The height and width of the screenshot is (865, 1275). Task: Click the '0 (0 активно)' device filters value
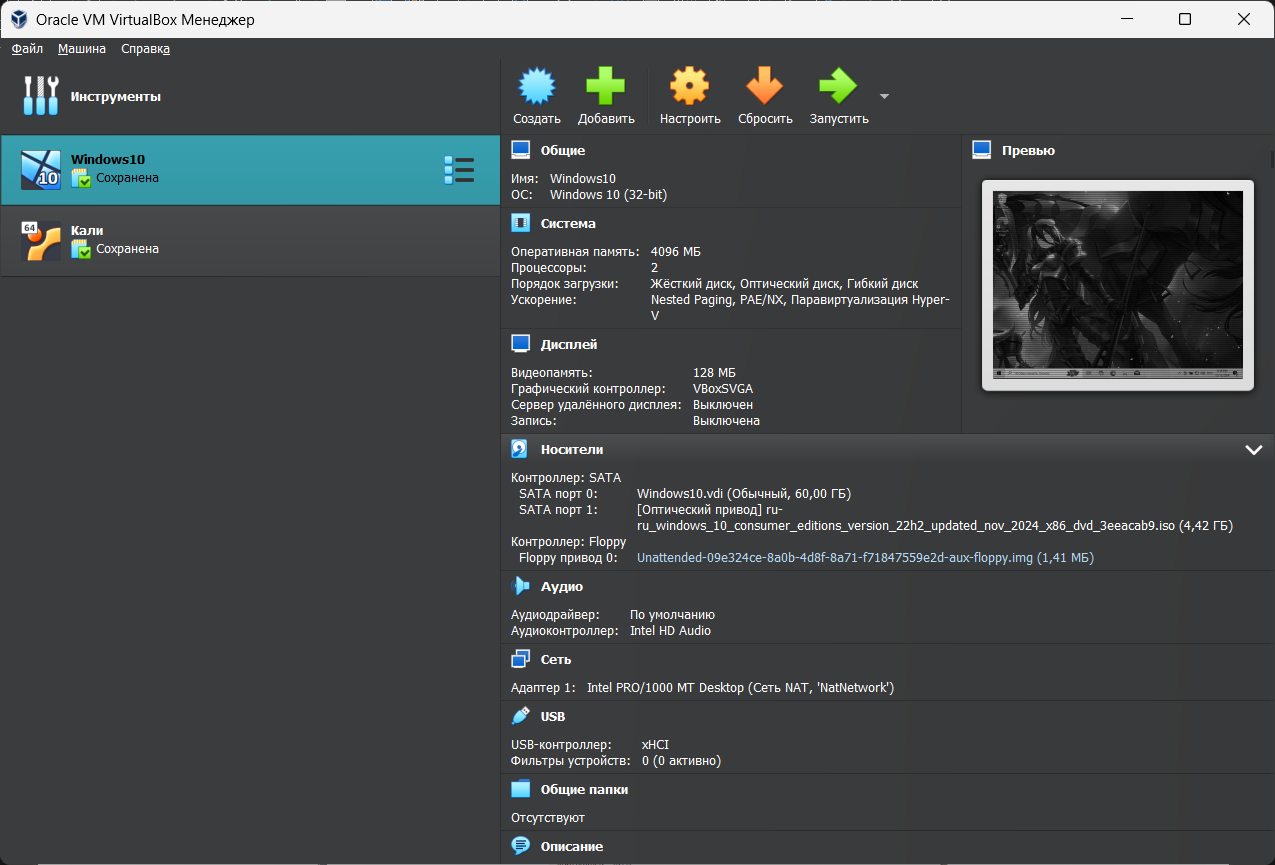681,761
